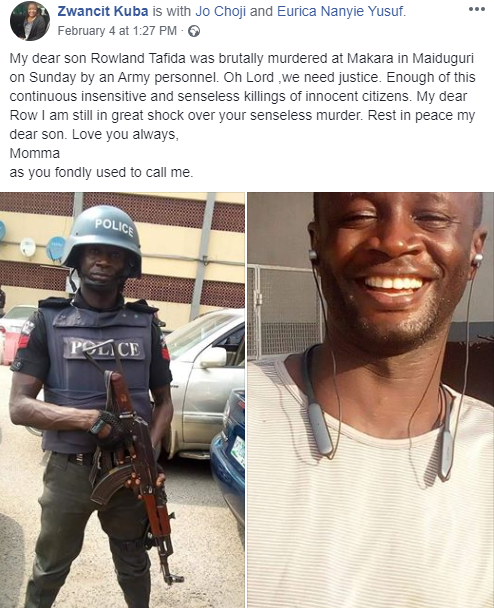494x608 pixels.
Task: Click the globe public privacy icon
Action: 194,31
